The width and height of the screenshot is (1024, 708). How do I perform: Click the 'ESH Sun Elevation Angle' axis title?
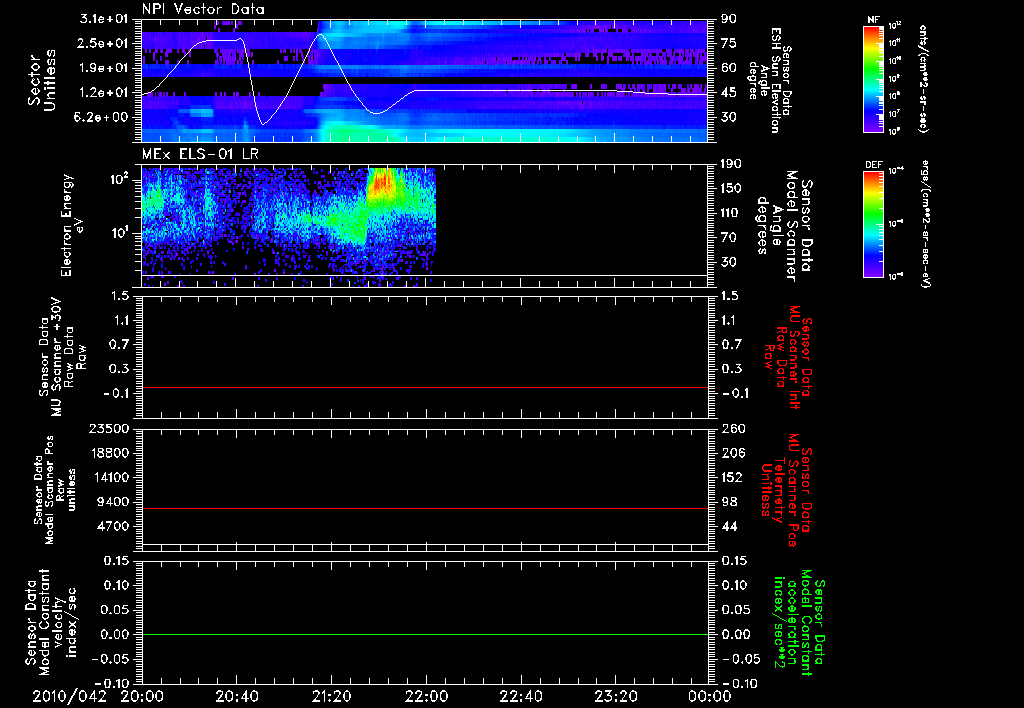769,80
